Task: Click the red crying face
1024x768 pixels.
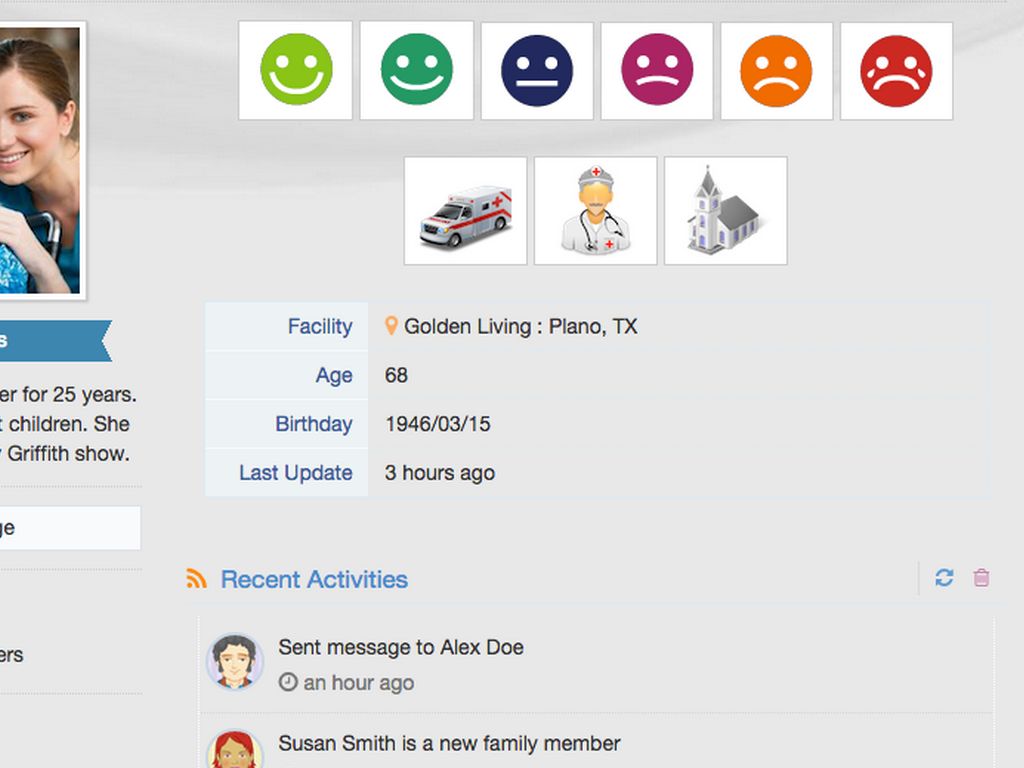Action: (896, 70)
